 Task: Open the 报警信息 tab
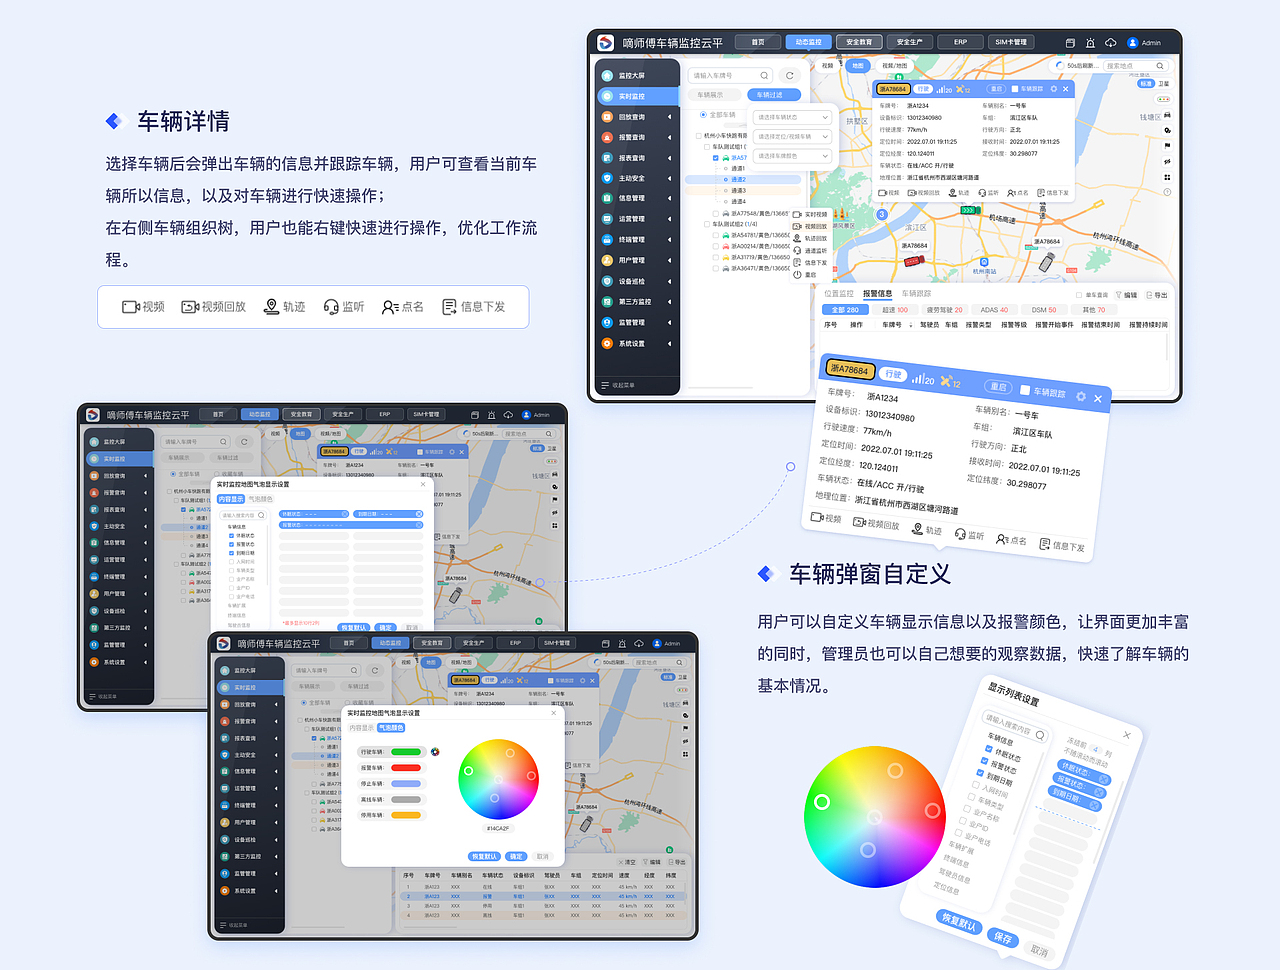[x=877, y=293]
